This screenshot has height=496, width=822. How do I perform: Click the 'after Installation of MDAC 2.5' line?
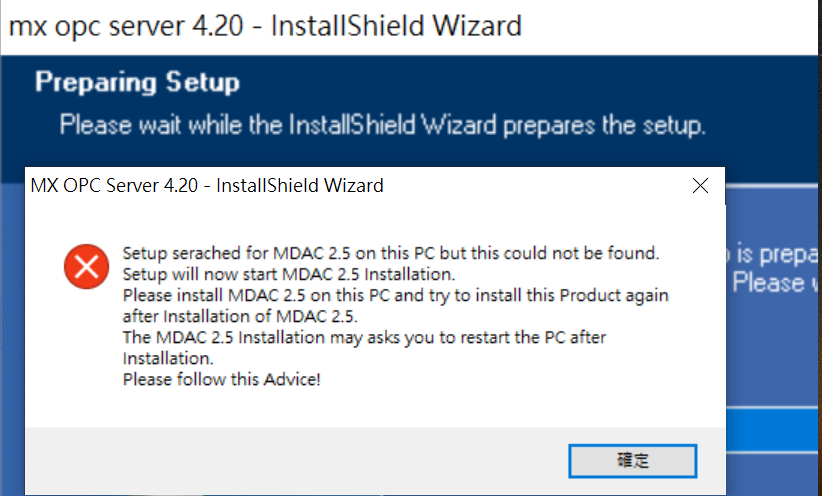click(239, 316)
